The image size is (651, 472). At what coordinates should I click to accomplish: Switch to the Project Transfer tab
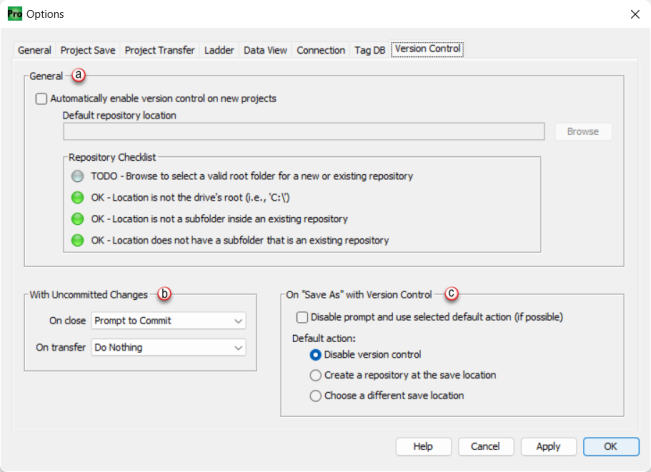(159, 50)
